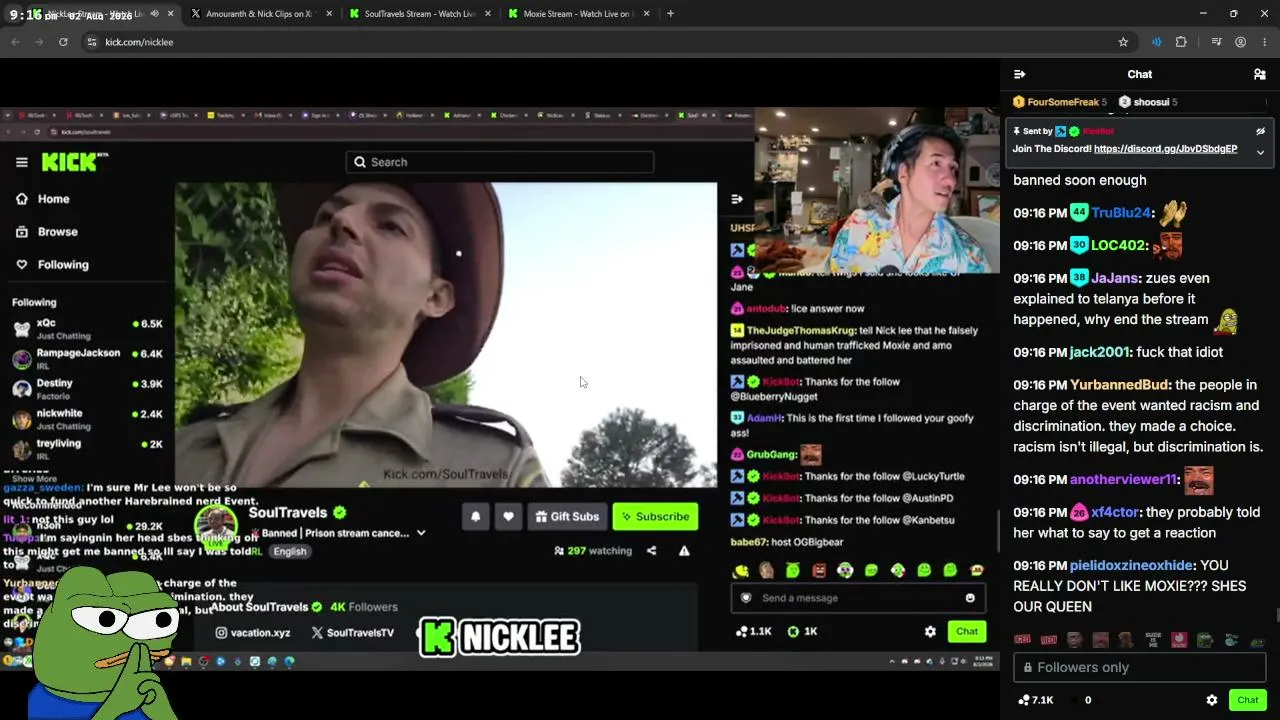Open TruBlu24's chat profile
This screenshot has width=1280, height=720.
(1122, 213)
